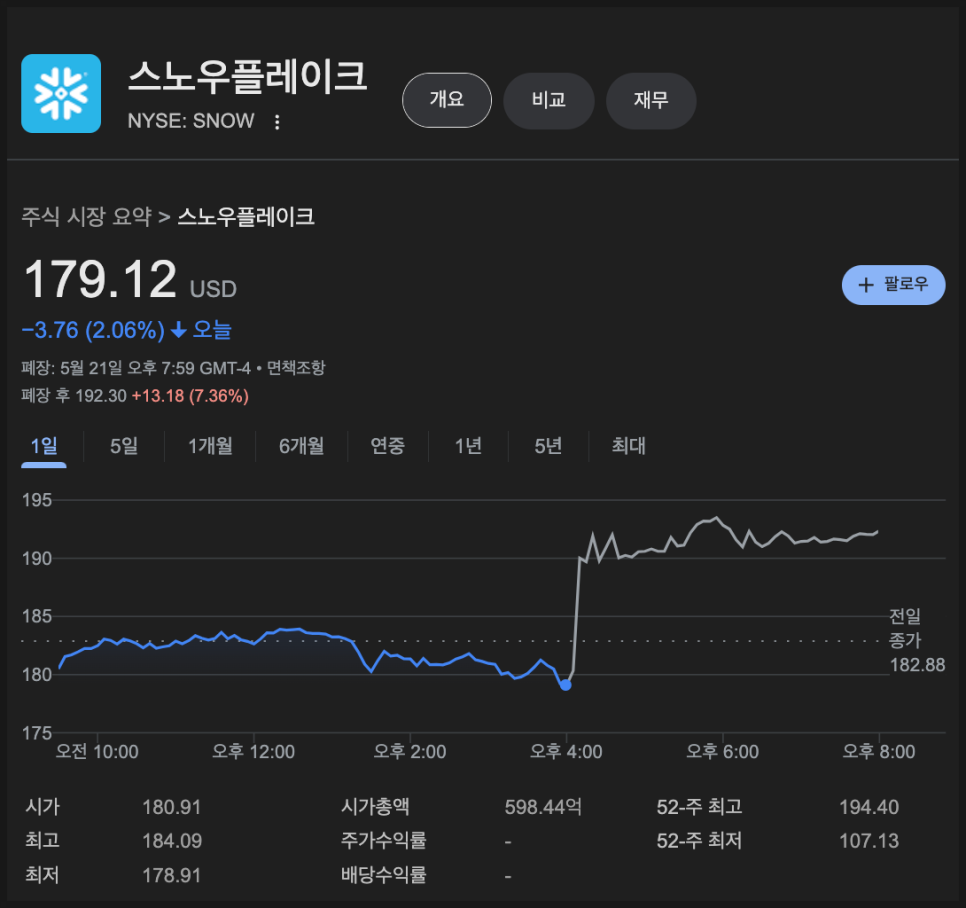Click the breadcrumb's 스노우플레이크 text

246,217
